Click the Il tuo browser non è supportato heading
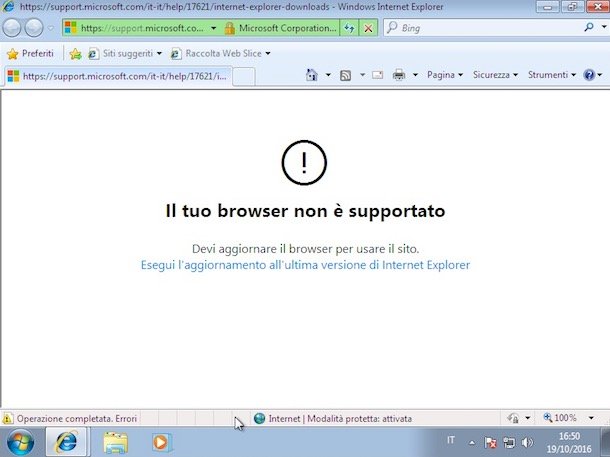The width and height of the screenshot is (610, 457). pos(305,211)
